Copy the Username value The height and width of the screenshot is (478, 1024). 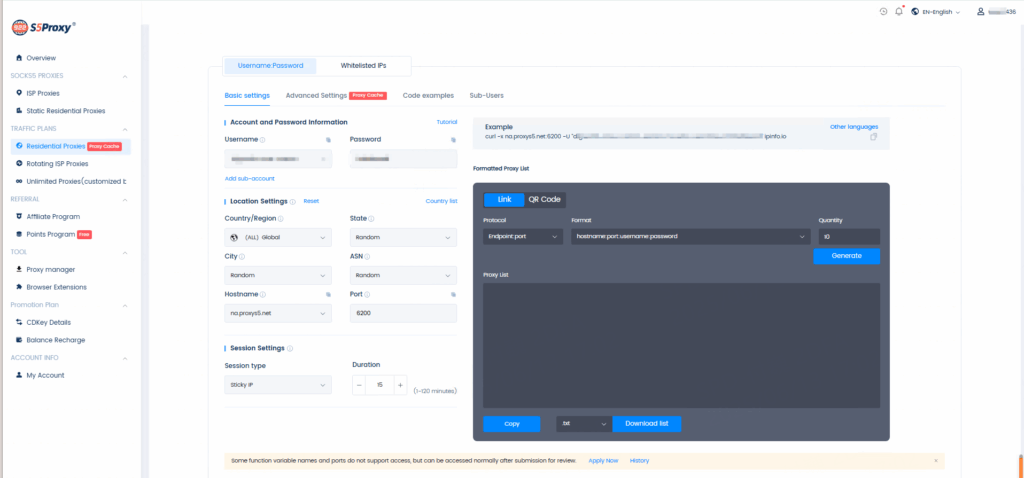pos(328,140)
